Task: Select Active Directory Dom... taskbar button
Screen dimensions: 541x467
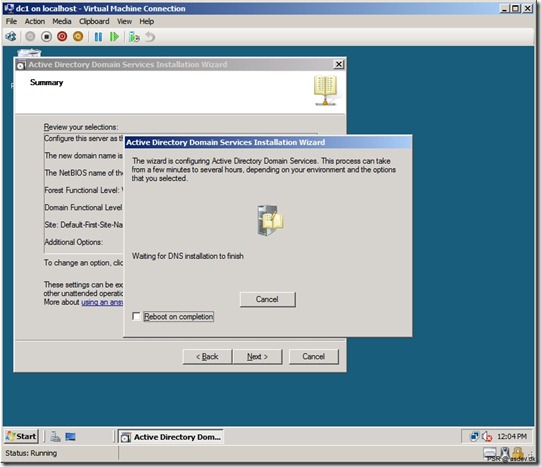Action: [171, 437]
